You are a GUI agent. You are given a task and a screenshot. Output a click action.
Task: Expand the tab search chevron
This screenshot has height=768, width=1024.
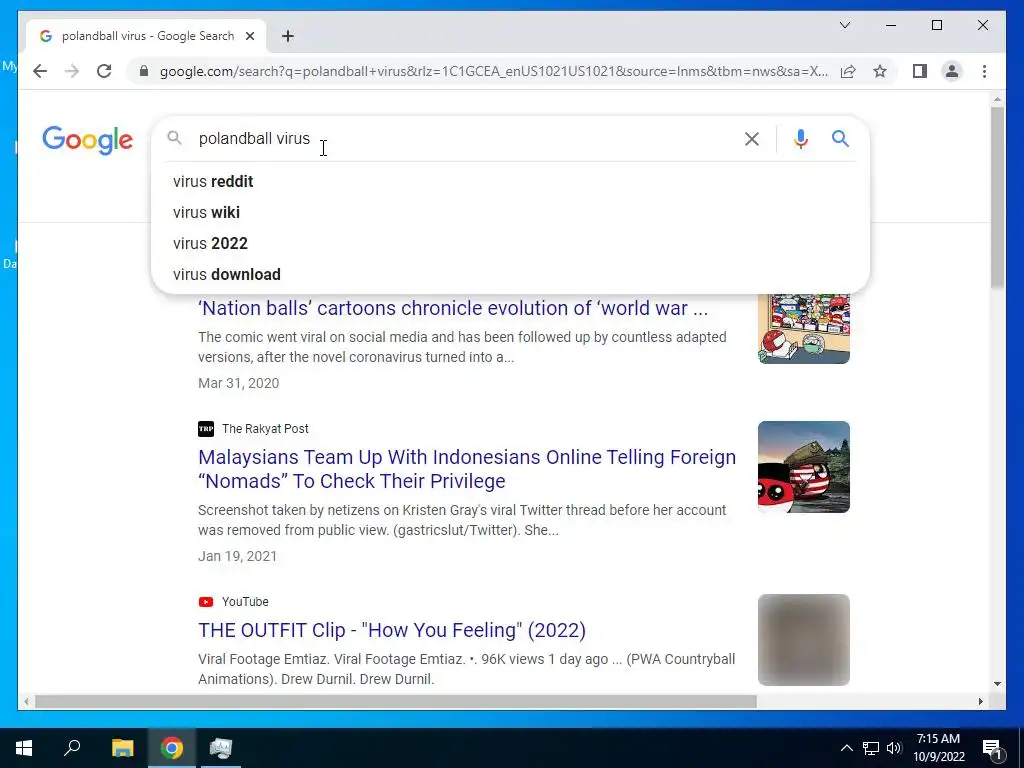coord(844,25)
